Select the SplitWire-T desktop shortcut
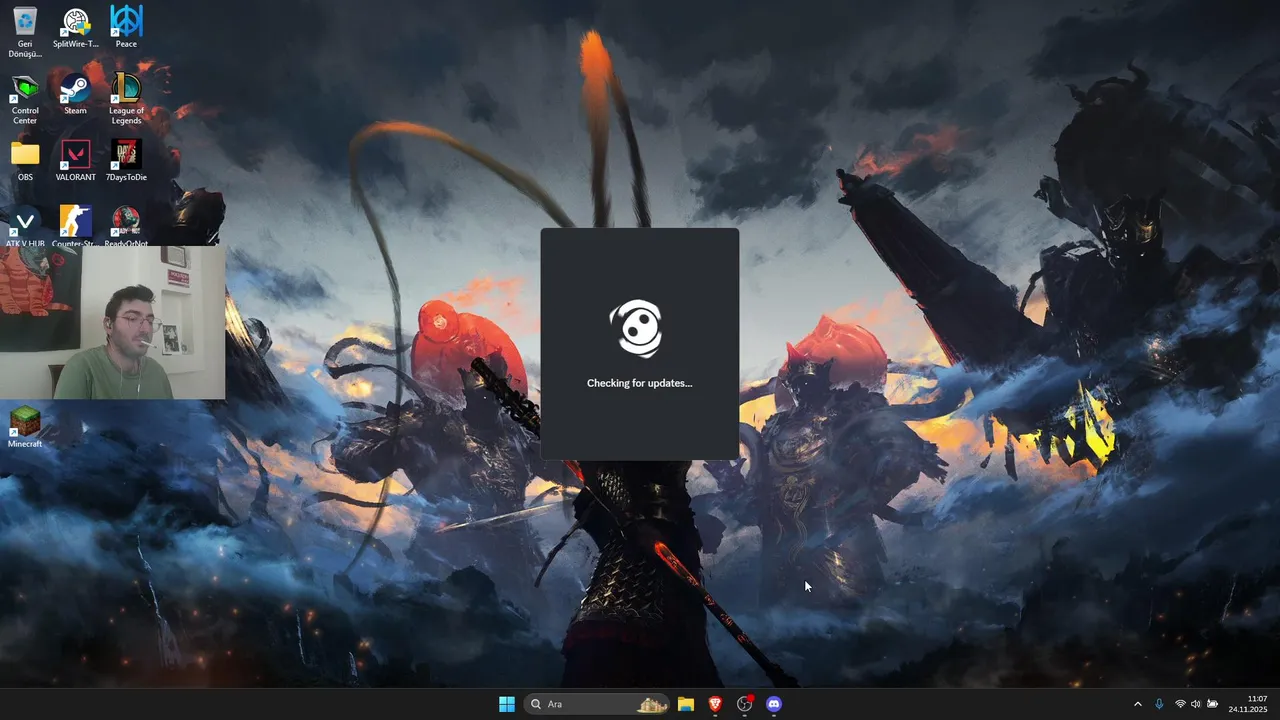 coord(76,27)
